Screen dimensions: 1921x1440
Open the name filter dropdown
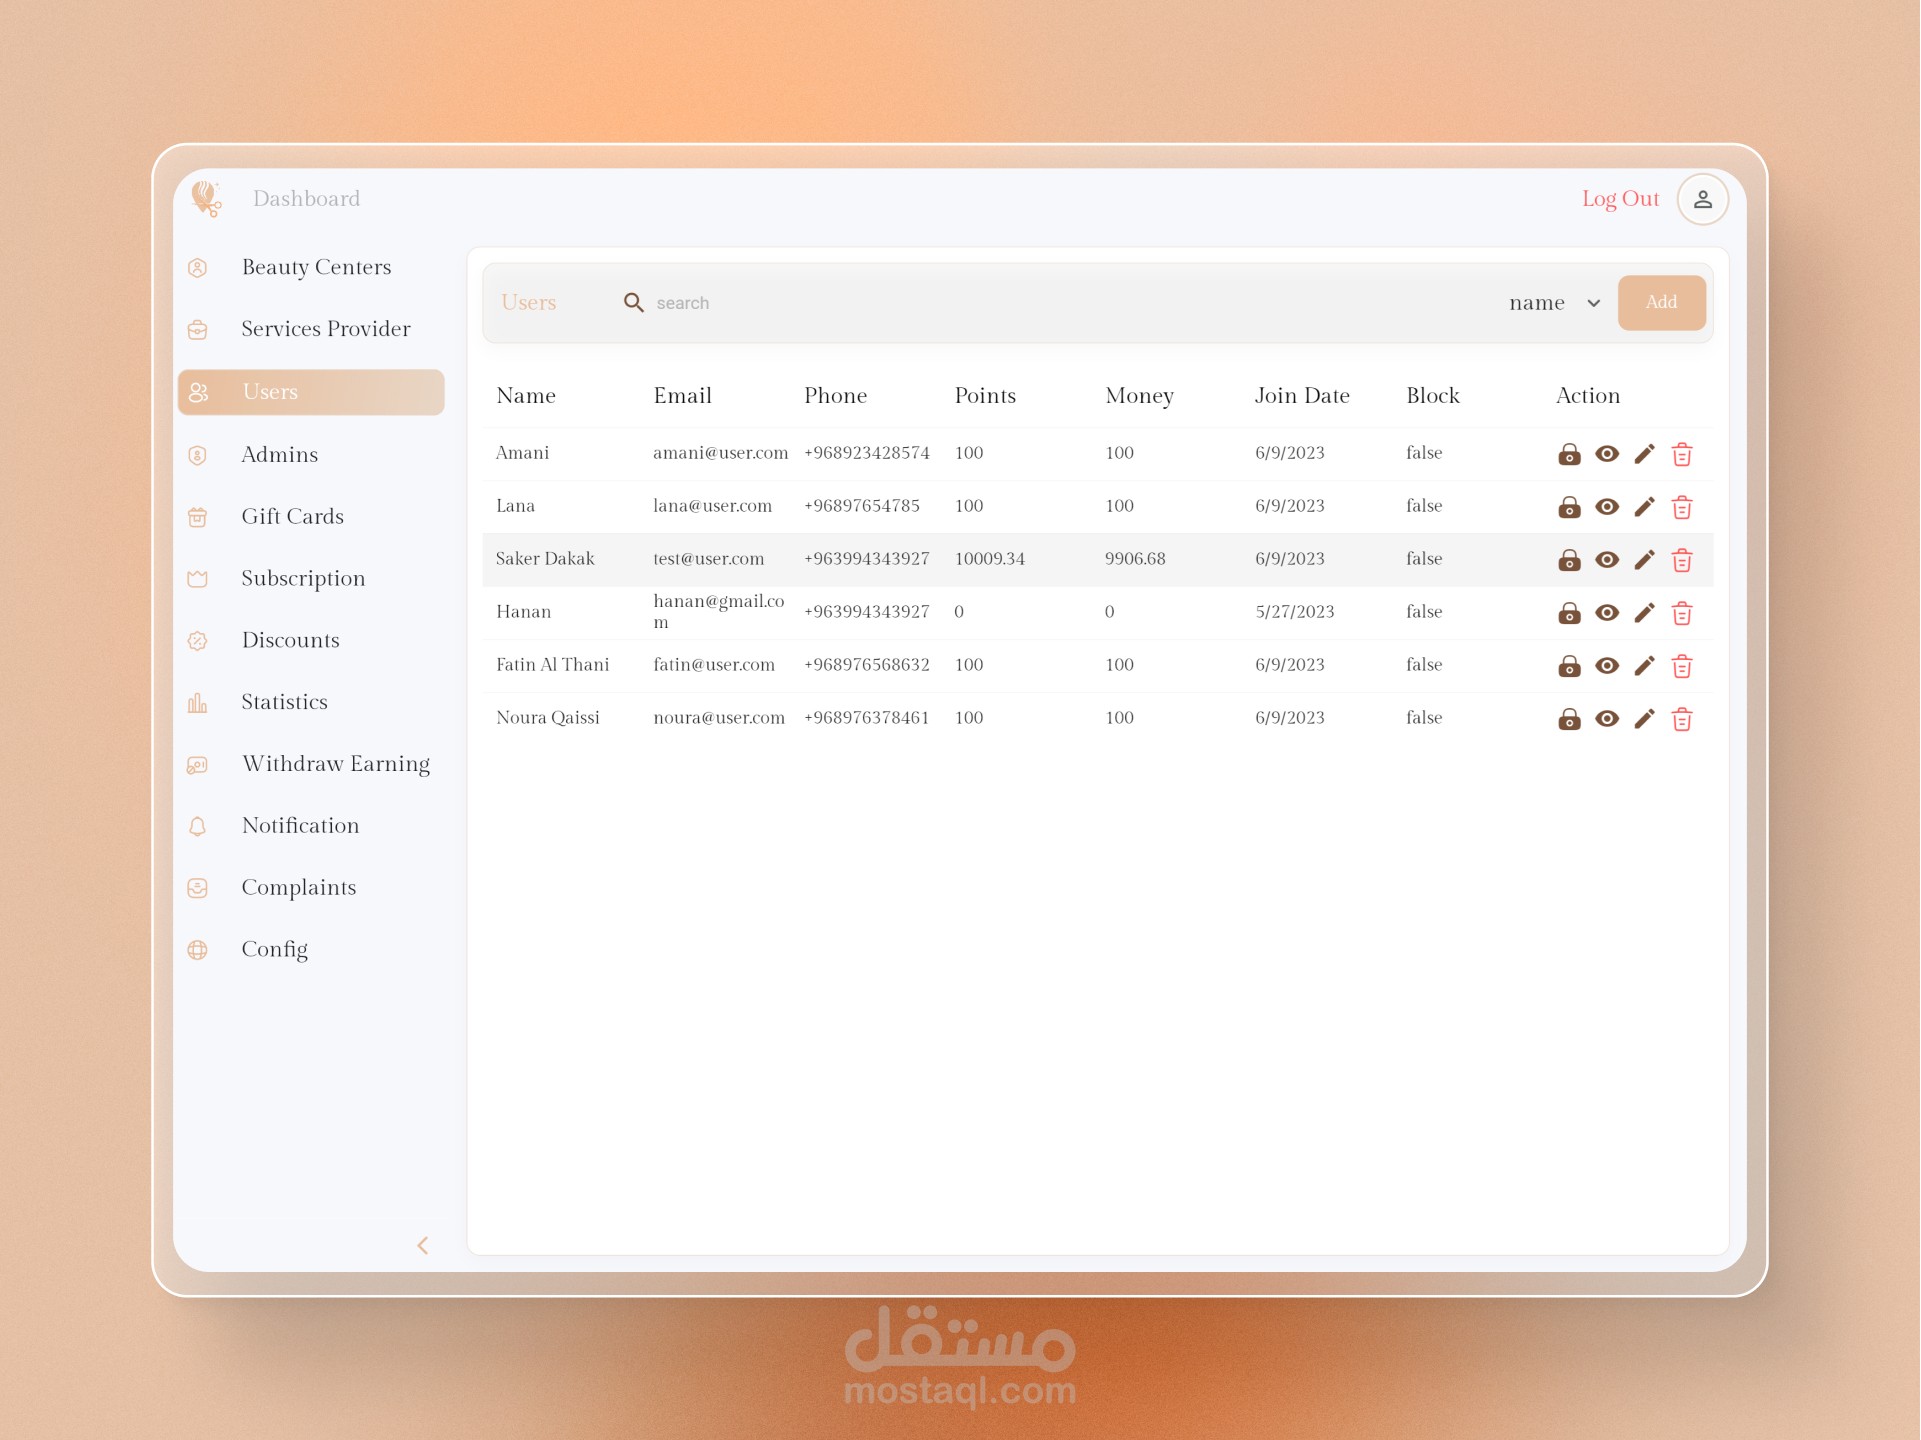point(1554,303)
